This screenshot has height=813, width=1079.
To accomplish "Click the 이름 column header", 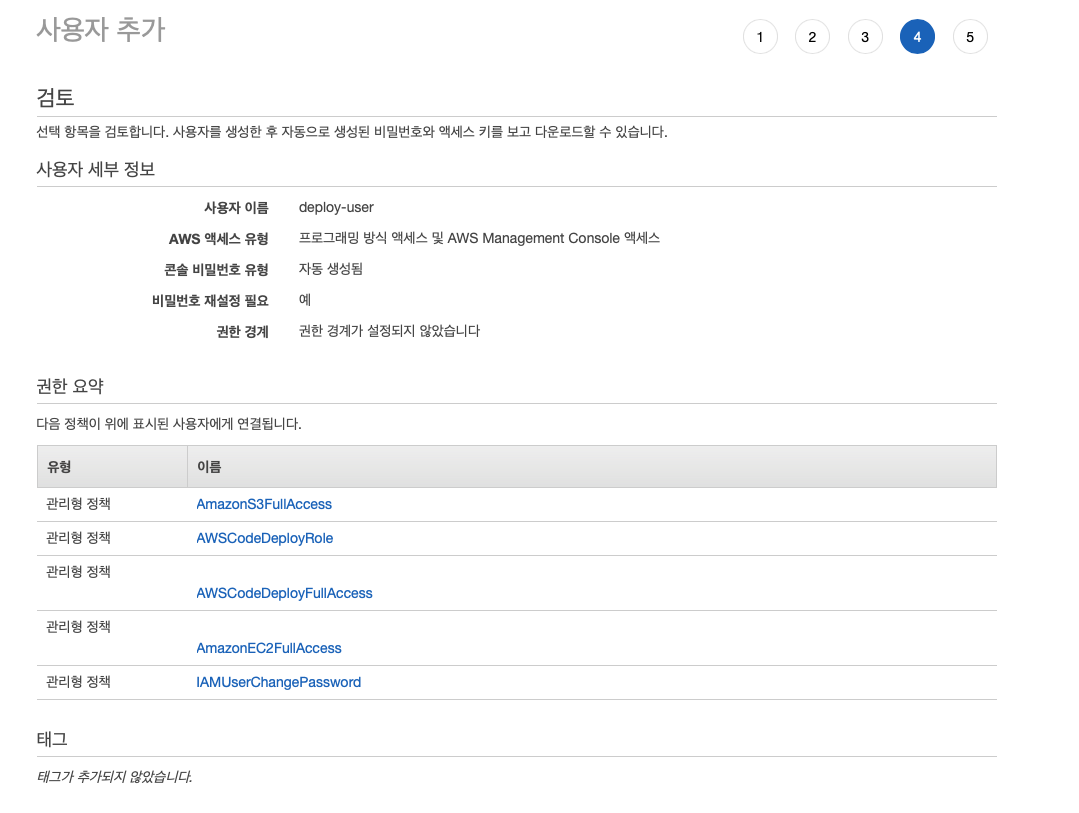I will click(x=592, y=467).
